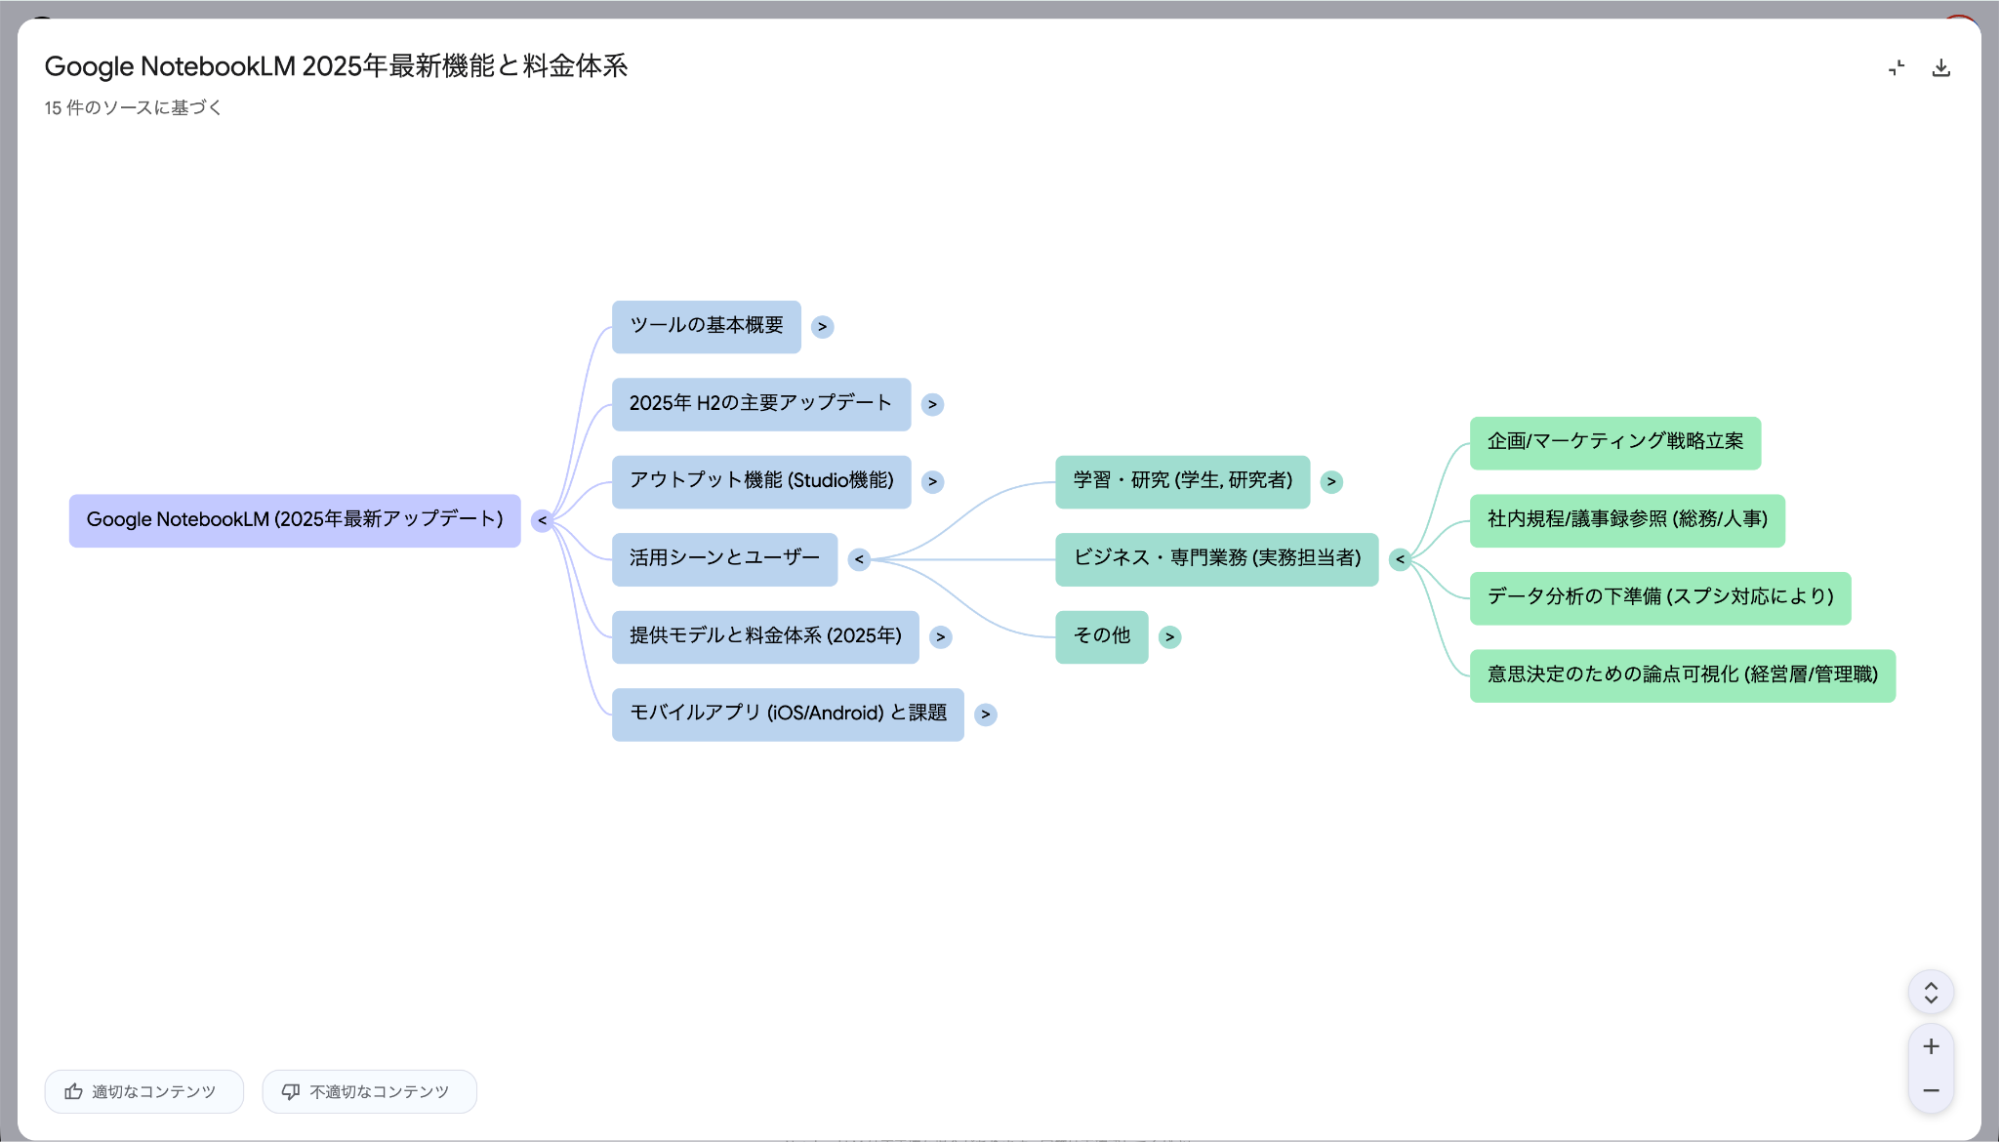1999x1143 pixels.
Task: Expand the その他 node
Action: click(x=1170, y=636)
